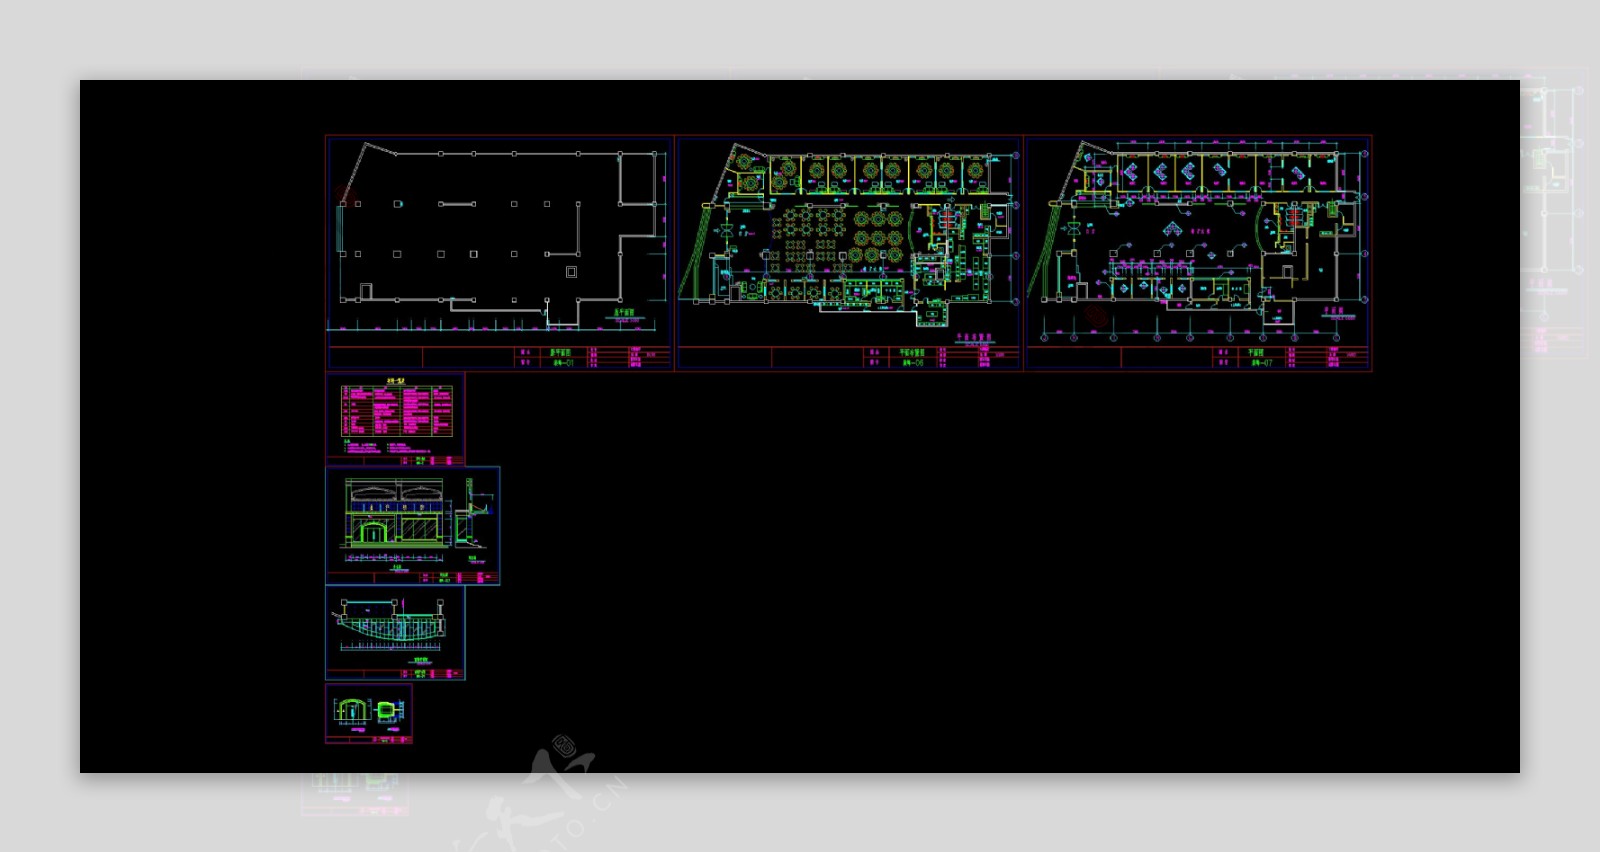Viewport: 1600px width, 853px height.
Task: Click the third floor plan's title block
Action: click(1198, 358)
